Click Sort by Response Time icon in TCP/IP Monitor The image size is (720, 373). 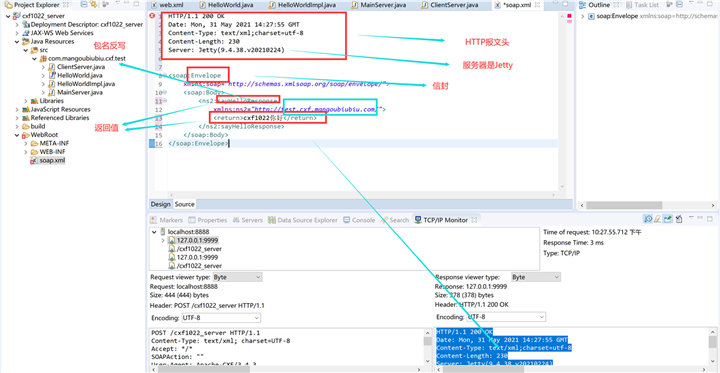point(648,220)
